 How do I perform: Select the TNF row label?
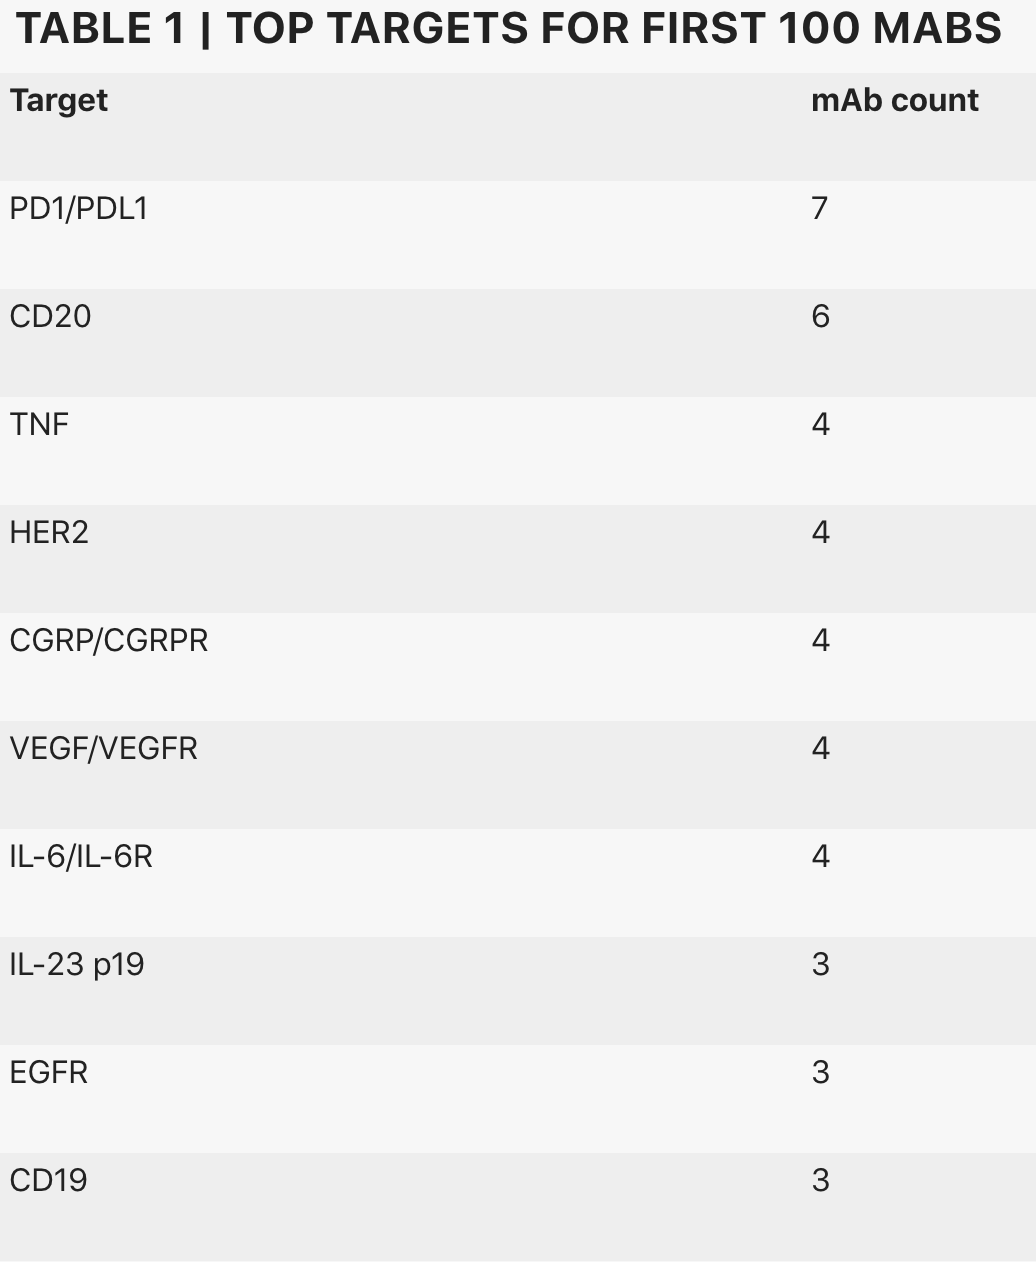click(x=39, y=424)
